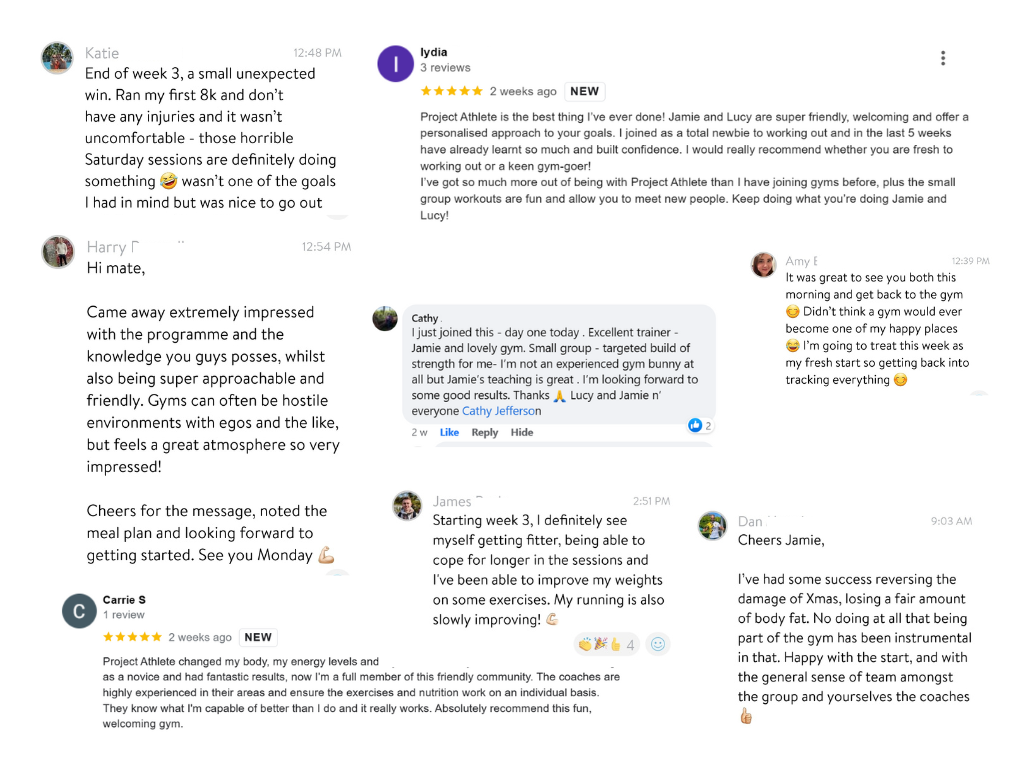Open the tagged Cathy Jefferson profile link
1024x768 pixels.
[501, 411]
